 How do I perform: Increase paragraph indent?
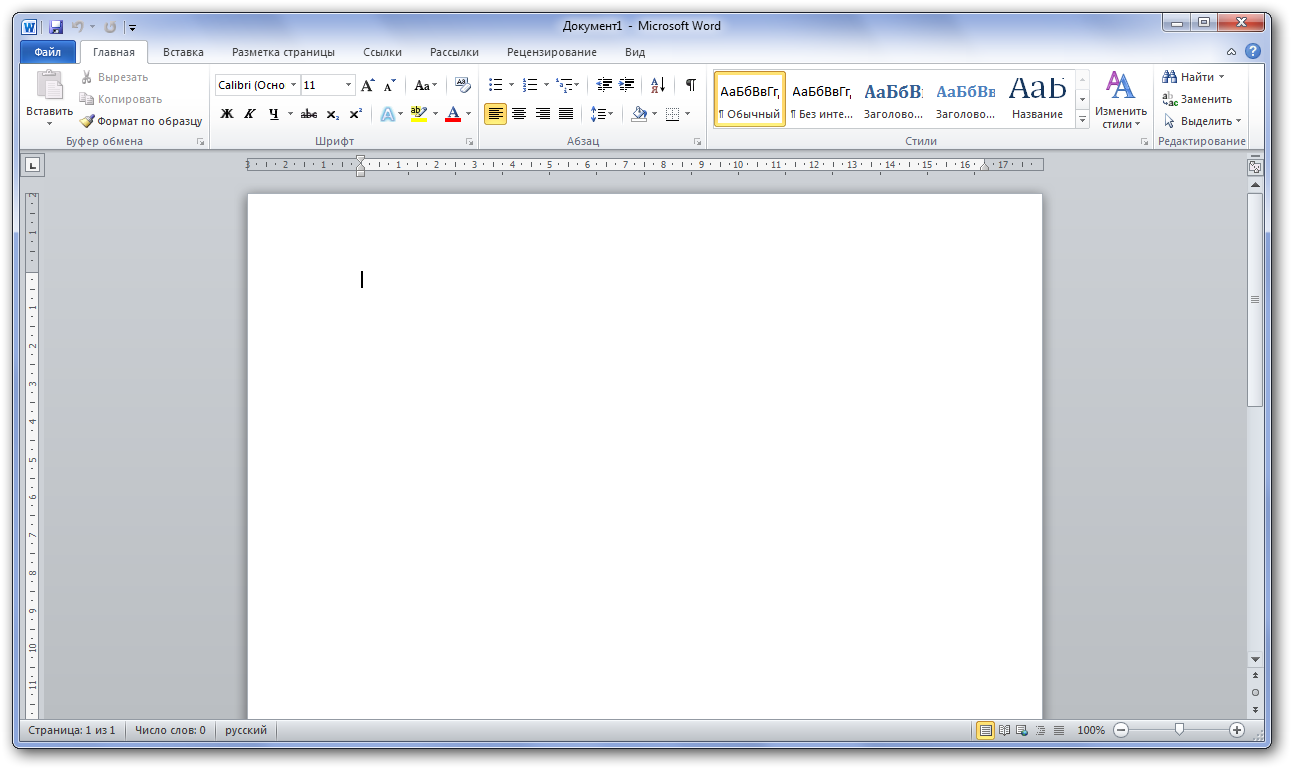pyautogui.click(x=627, y=85)
